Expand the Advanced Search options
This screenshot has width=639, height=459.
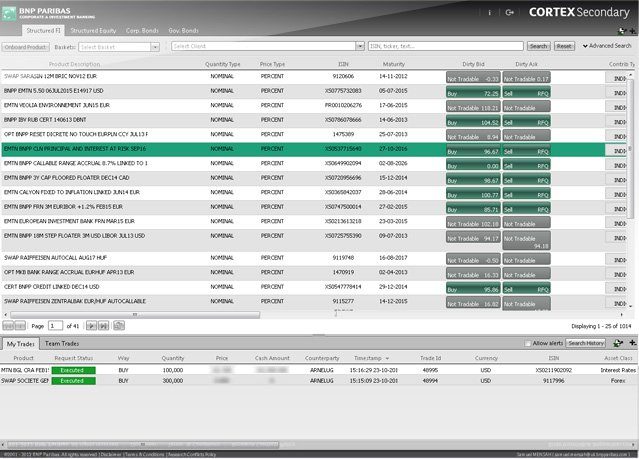coord(607,46)
